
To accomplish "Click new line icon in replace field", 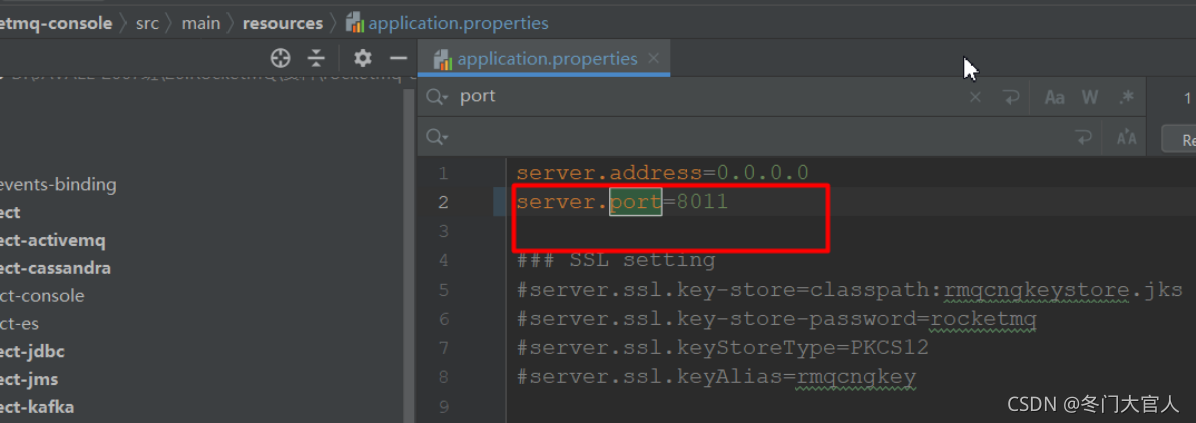I will (1082, 137).
